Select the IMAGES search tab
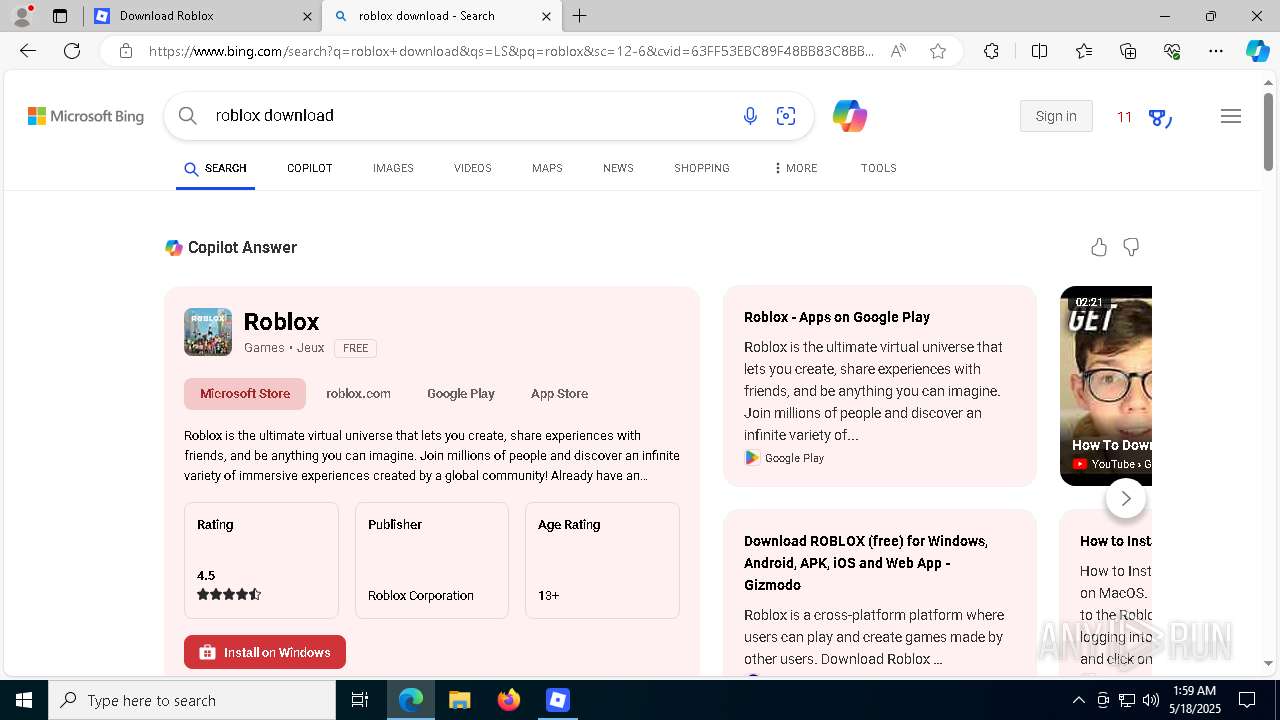 pos(393,168)
